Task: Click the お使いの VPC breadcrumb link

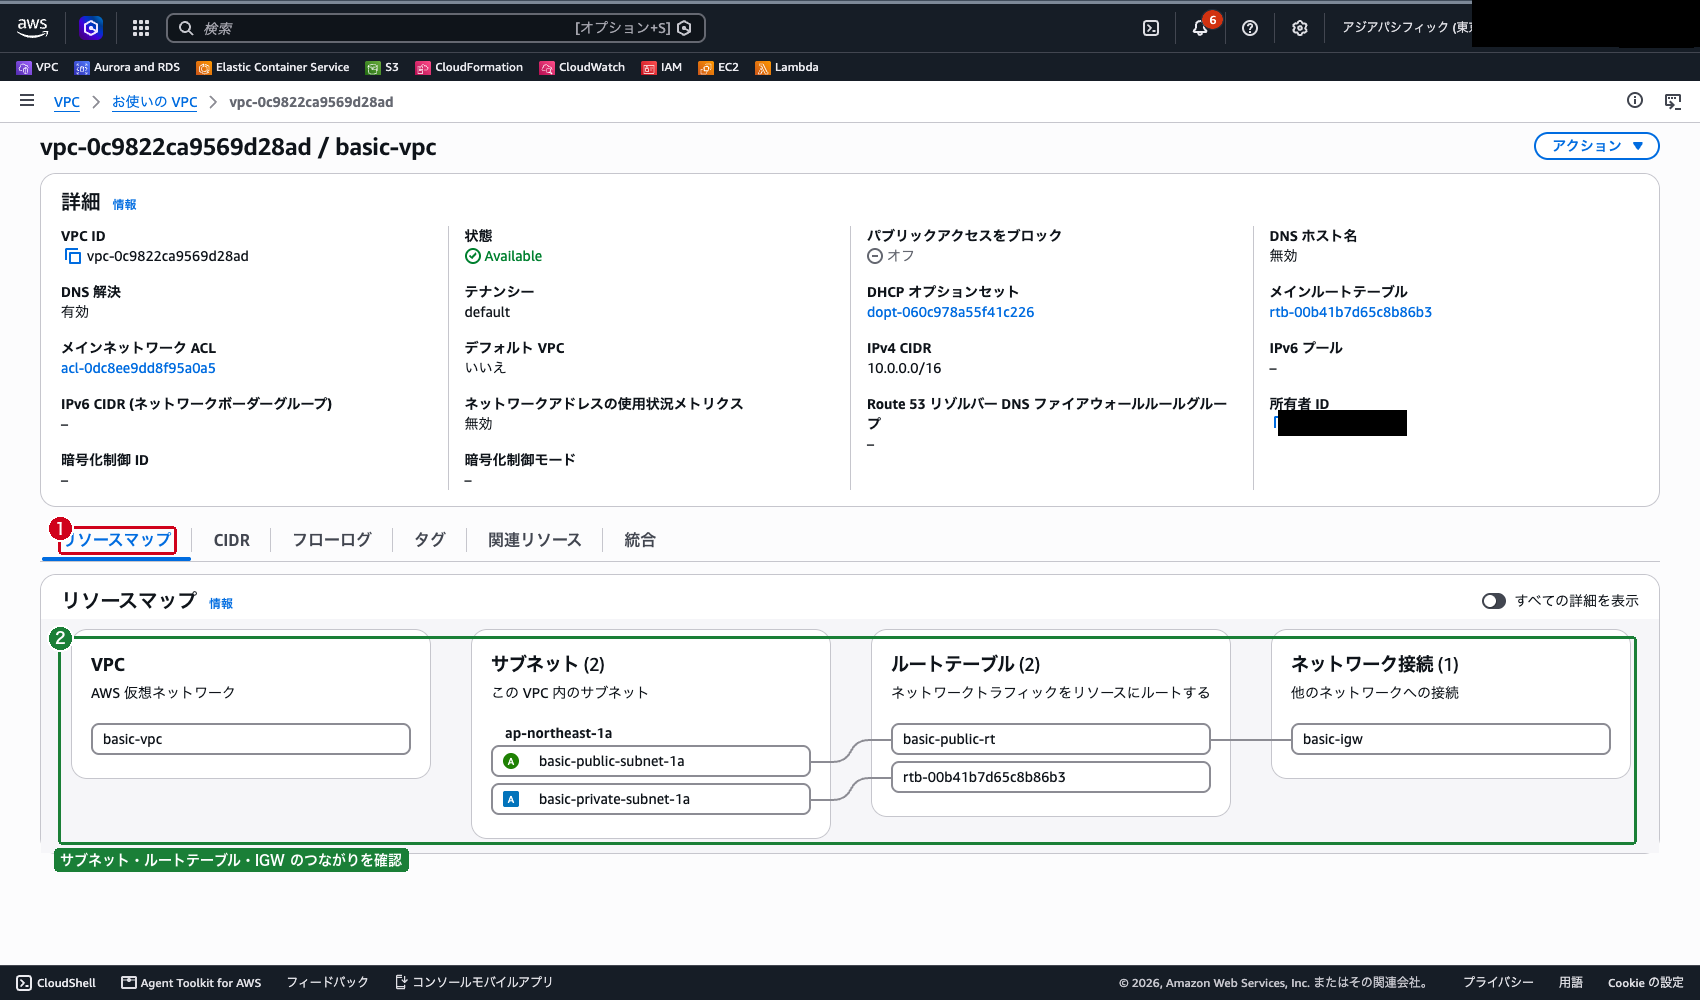Action: click(155, 102)
